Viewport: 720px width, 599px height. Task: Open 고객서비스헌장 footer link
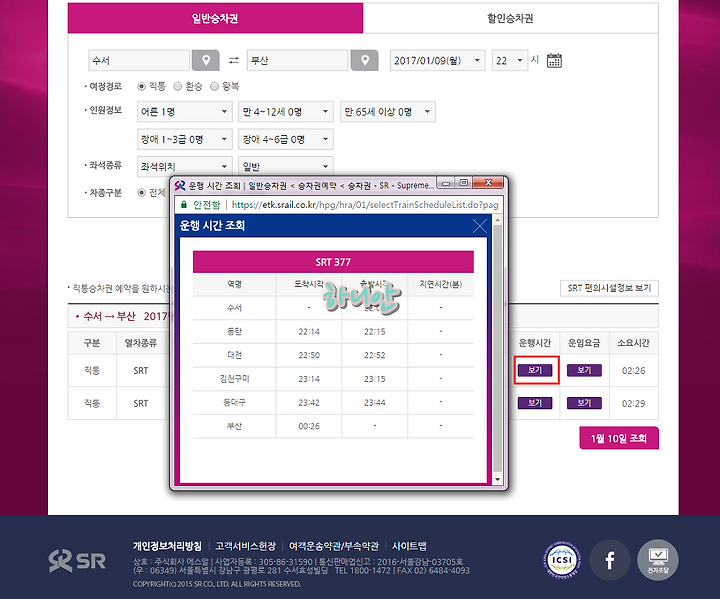coord(245,546)
